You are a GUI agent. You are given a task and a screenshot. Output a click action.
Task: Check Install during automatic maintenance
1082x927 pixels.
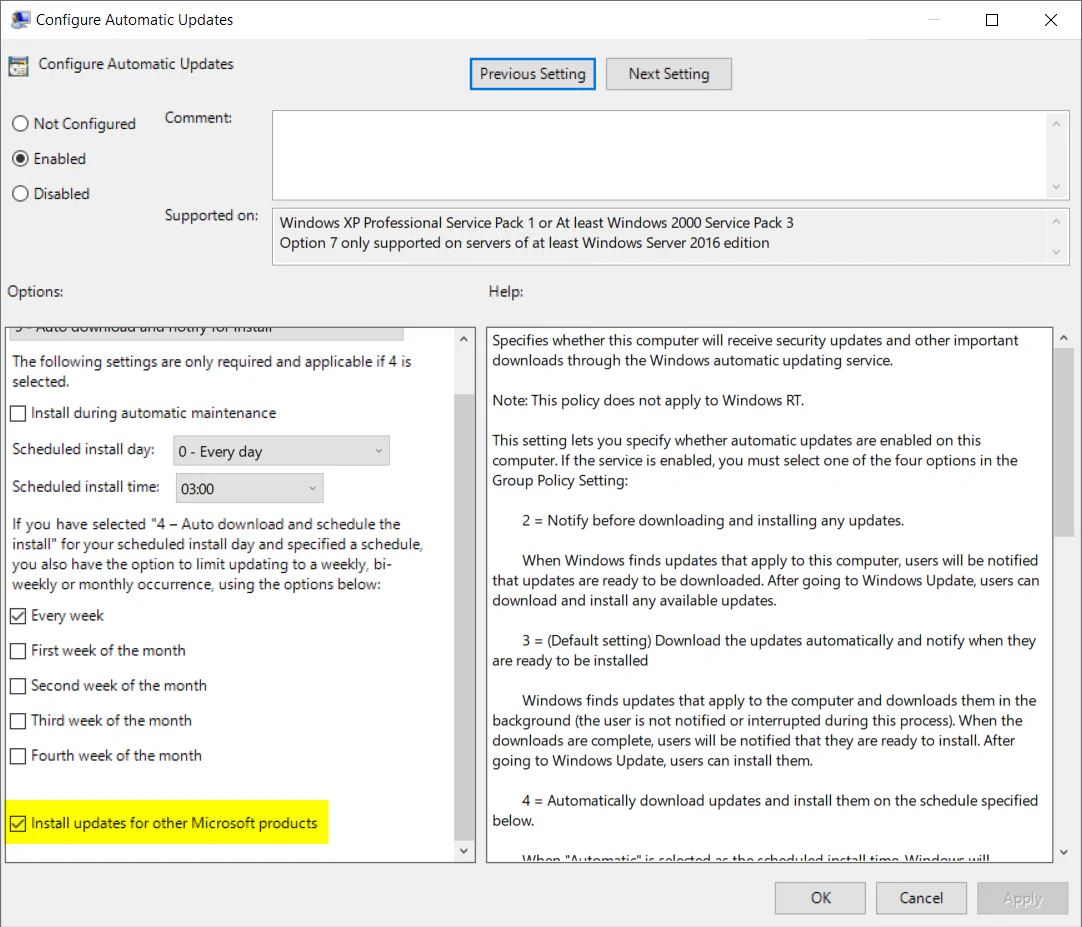tap(19, 413)
